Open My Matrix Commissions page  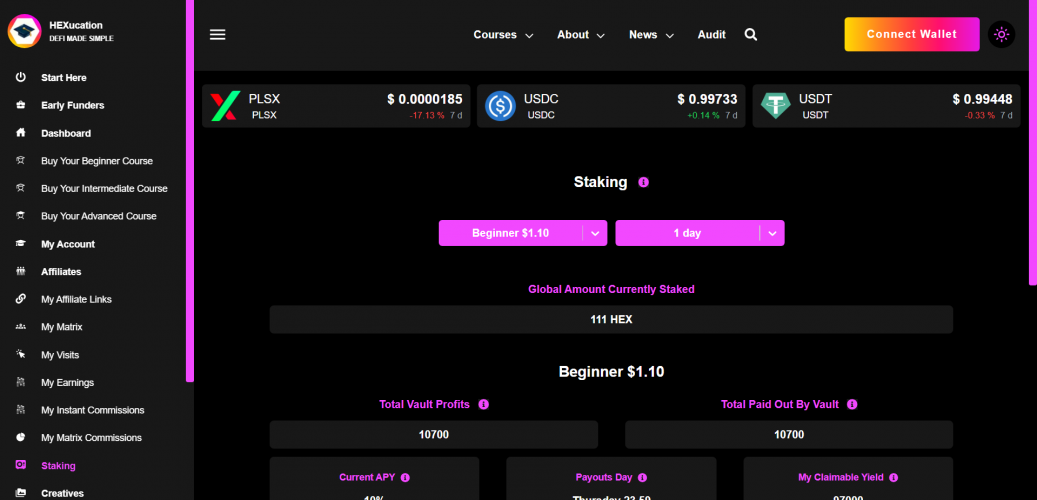tap(91, 438)
